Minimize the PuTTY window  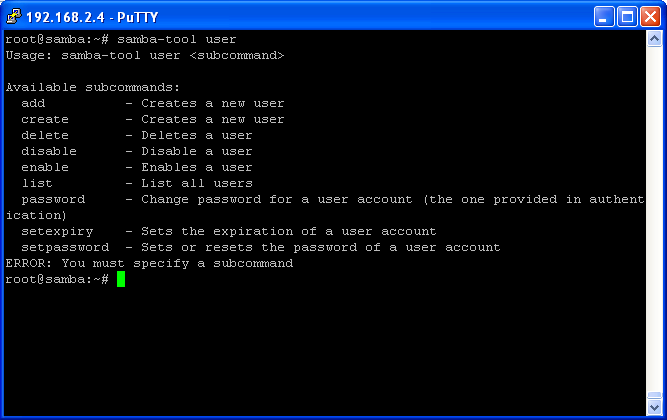click(x=604, y=17)
